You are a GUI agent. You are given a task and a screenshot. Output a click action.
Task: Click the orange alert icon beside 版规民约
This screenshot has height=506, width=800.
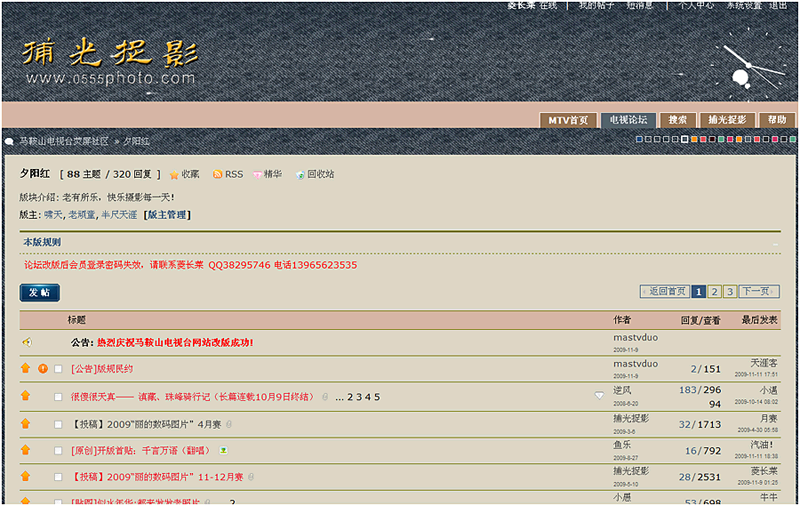coord(43,369)
